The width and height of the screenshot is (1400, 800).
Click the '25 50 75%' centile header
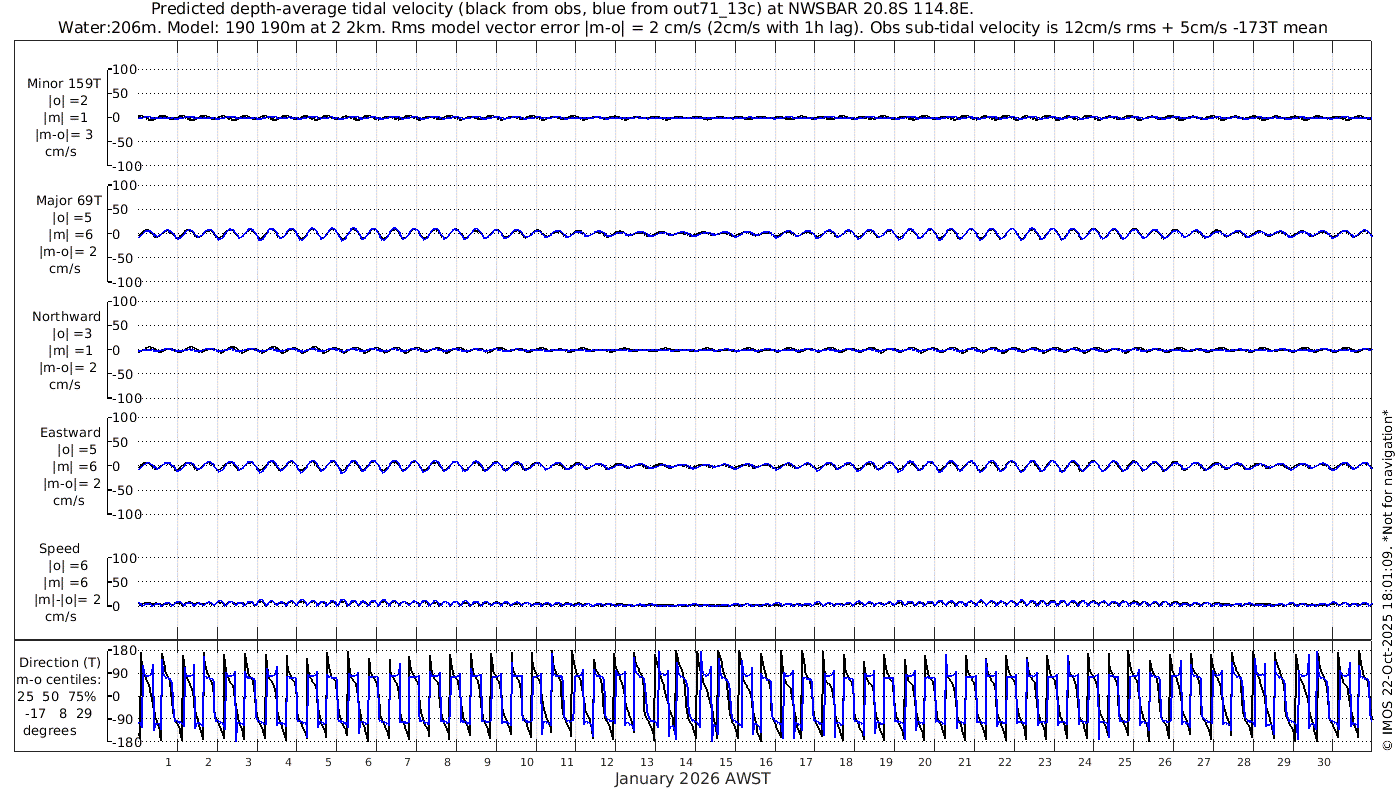pos(57,696)
